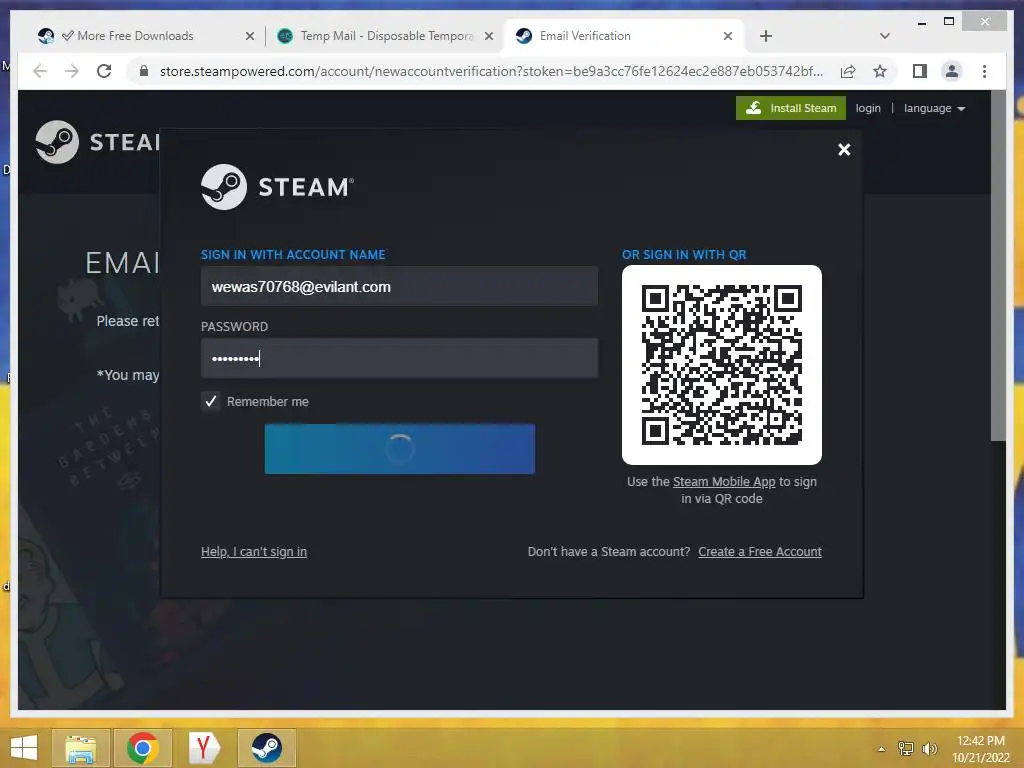This screenshot has width=1024, height=768.
Task: Close the Email Verification tab
Action: (x=728, y=37)
